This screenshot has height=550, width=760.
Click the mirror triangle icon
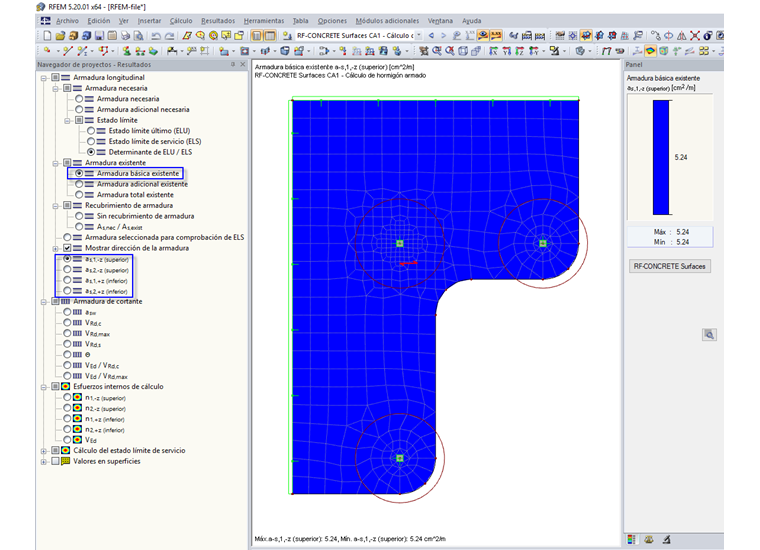tap(681, 35)
